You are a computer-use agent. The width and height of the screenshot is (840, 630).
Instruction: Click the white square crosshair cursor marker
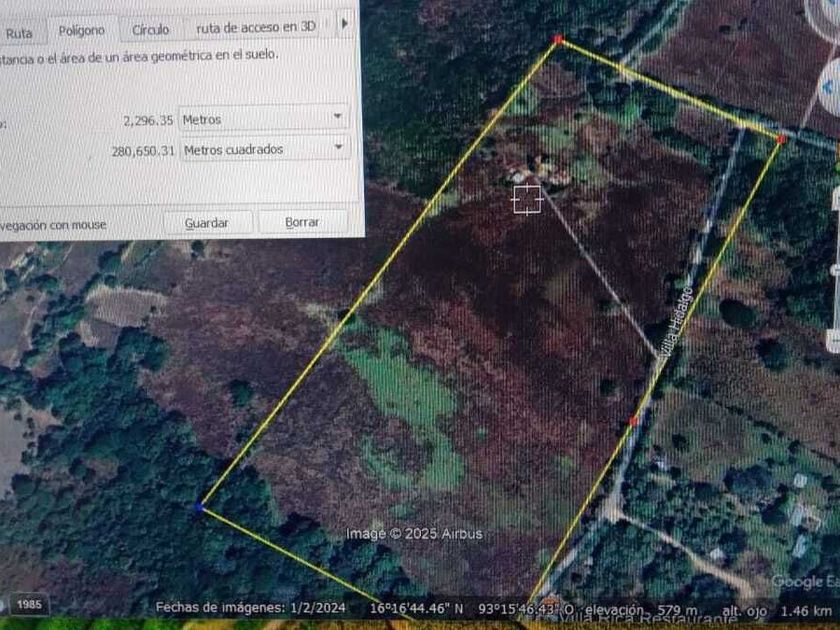pos(527,199)
